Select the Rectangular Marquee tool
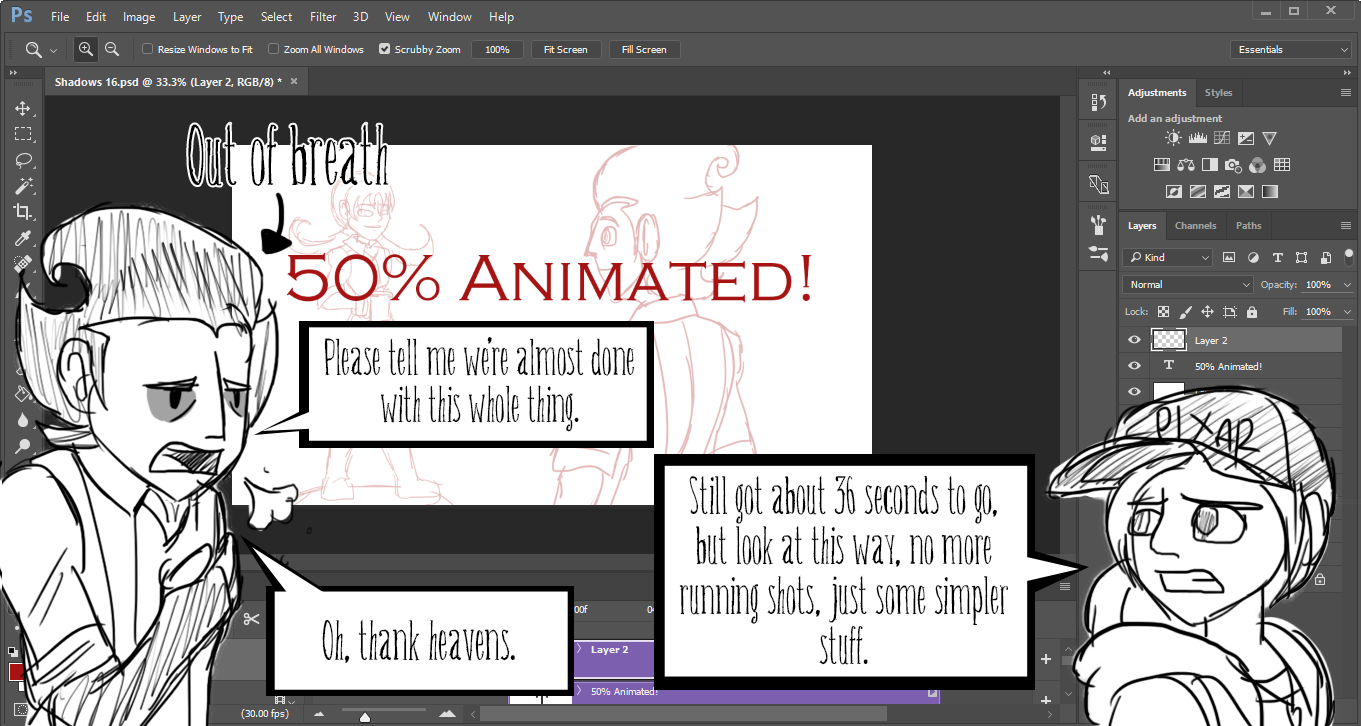1361x726 pixels. pos(22,134)
